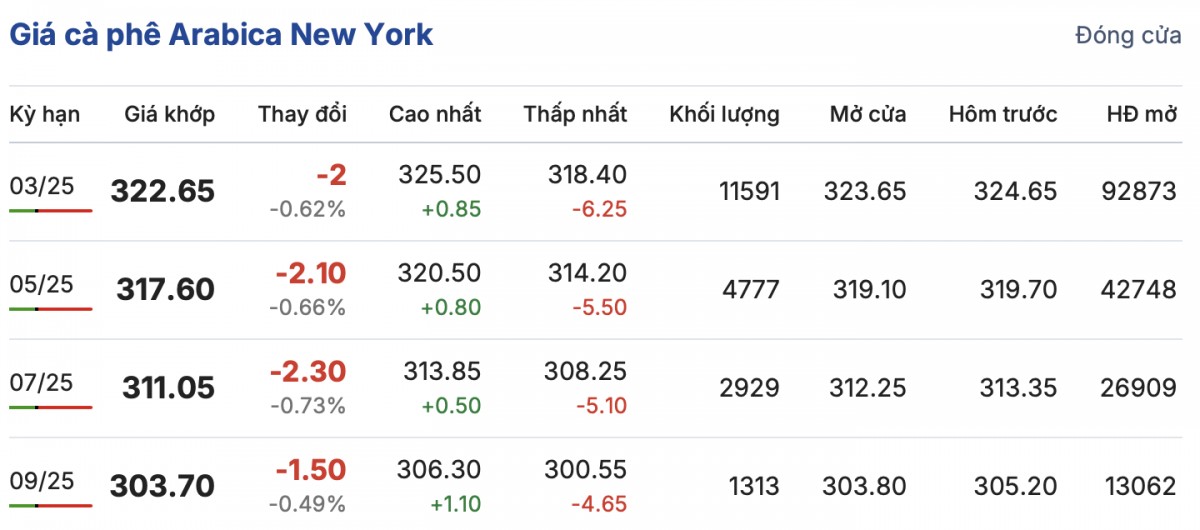Image resolution: width=1200 pixels, height=530 pixels.
Task: Select the 'Thay đổi' column header
Action: pos(302,114)
